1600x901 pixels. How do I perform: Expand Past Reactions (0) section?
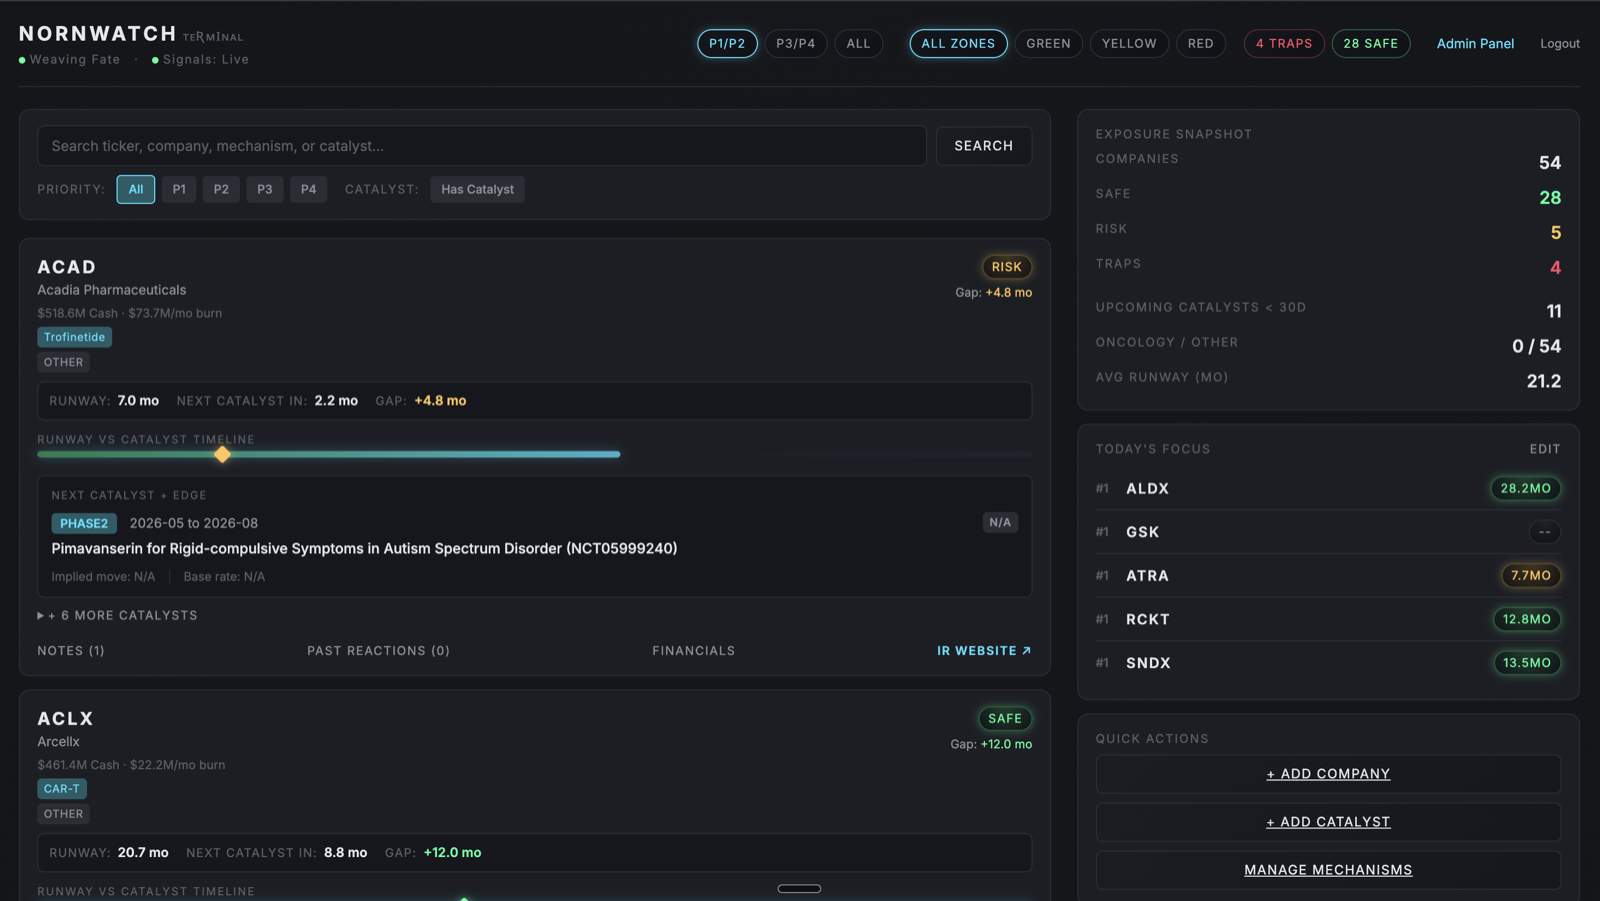click(379, 650)
